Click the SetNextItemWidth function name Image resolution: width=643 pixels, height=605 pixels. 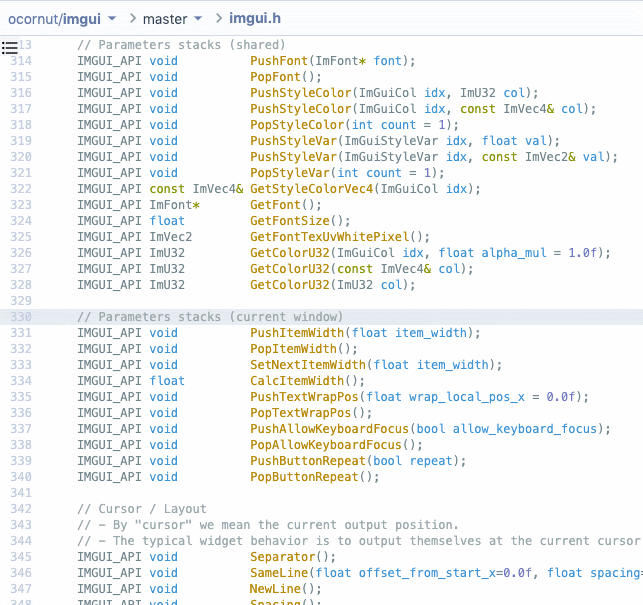pos(308,365)
